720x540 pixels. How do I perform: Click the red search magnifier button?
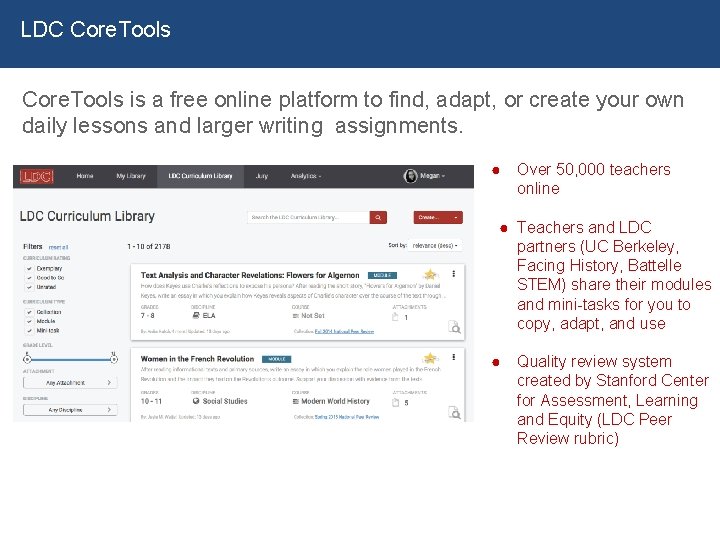tap(378, 217)
